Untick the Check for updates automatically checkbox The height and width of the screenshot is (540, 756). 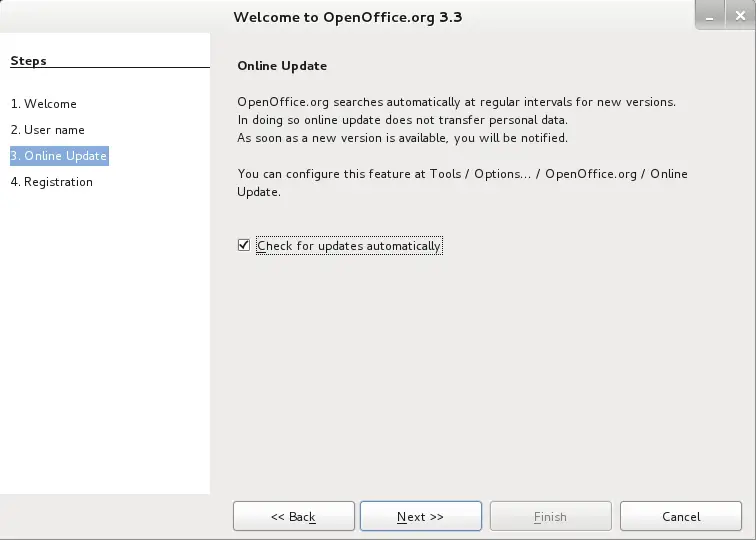tap(244, 245)
